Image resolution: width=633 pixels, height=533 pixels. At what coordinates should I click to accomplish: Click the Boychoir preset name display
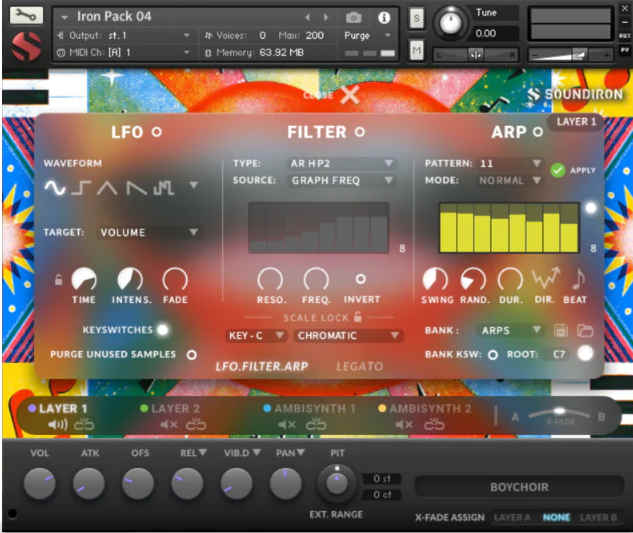coord(517,487)
